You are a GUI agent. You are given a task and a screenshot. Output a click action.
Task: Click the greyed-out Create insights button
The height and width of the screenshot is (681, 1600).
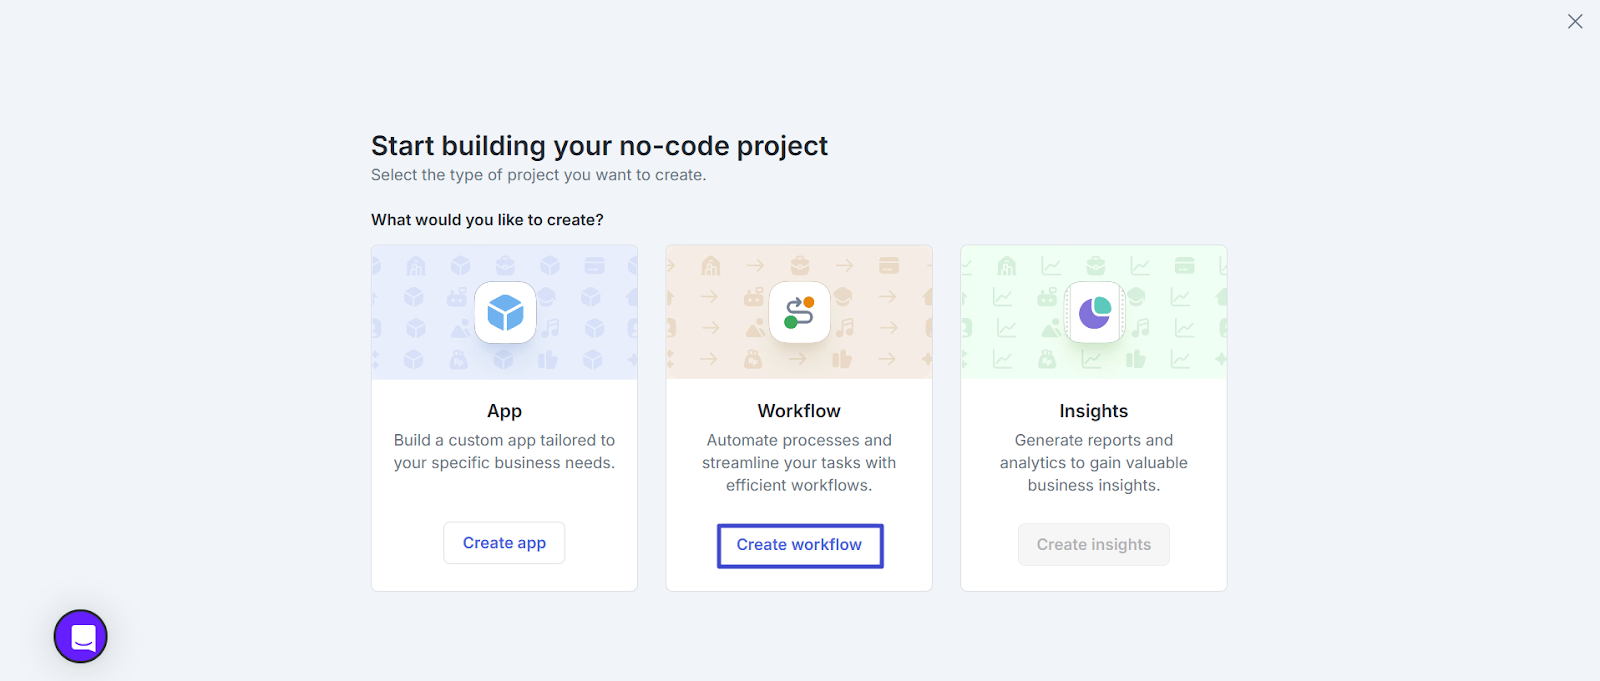pyautogui.click(x=1093, y=545)
